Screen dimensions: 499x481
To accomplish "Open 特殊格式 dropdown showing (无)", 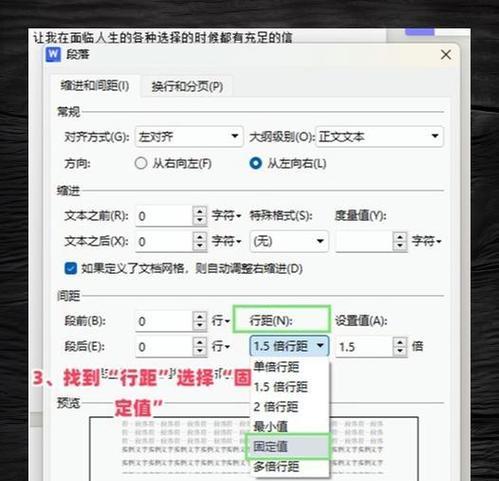I will 289,241.
